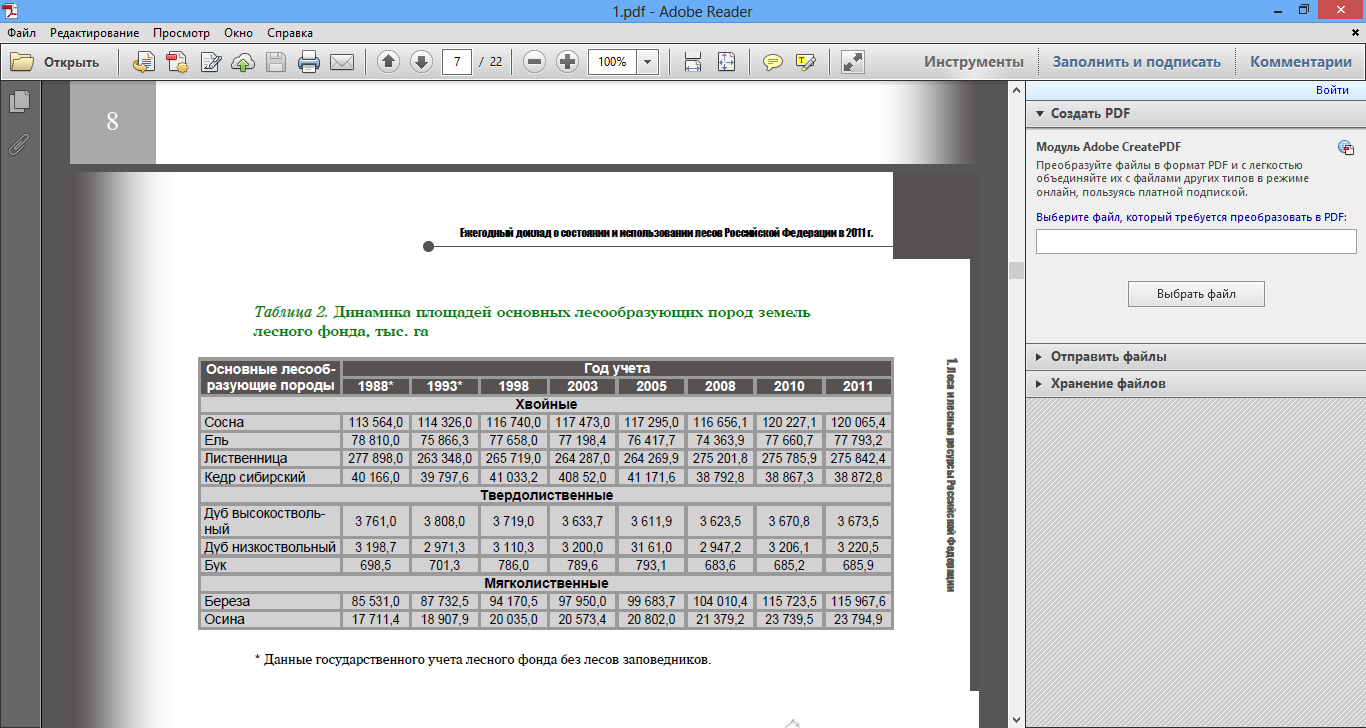The image size is (1366, 728).
Task: Click the file to convert input field
Action: 1196,241
